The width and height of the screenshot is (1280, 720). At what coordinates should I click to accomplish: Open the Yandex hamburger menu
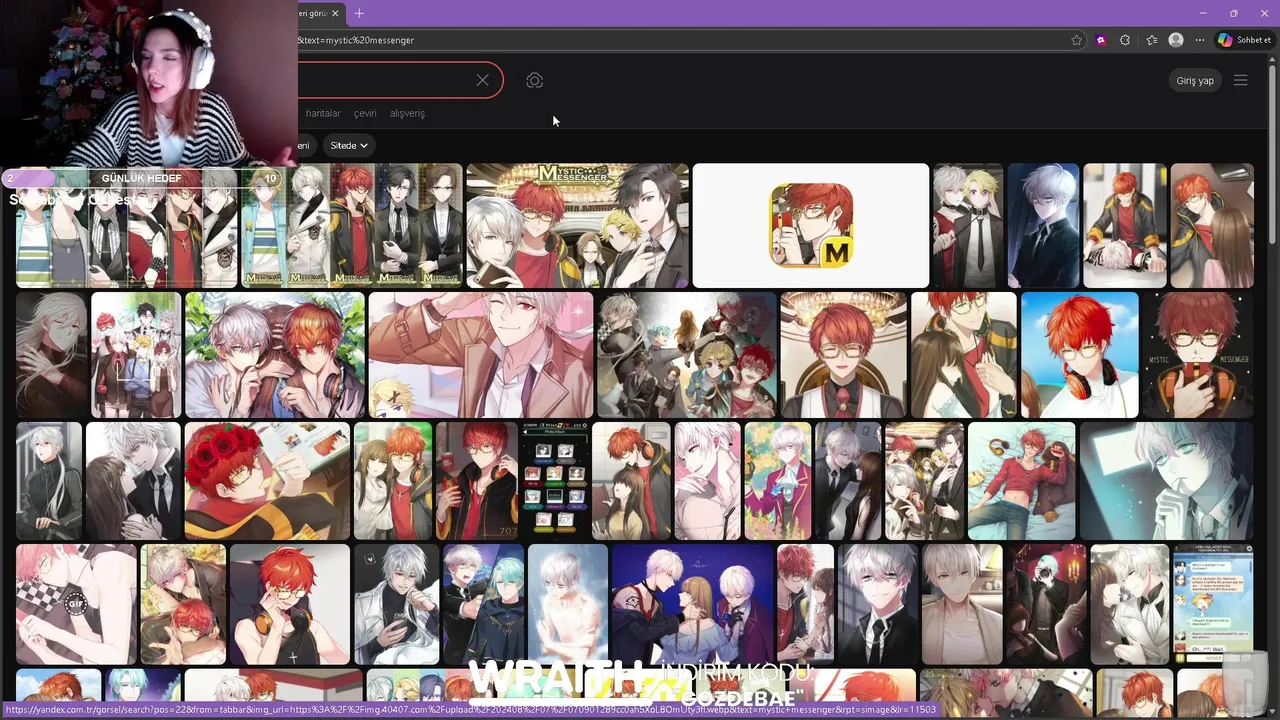pos(1240,80)
